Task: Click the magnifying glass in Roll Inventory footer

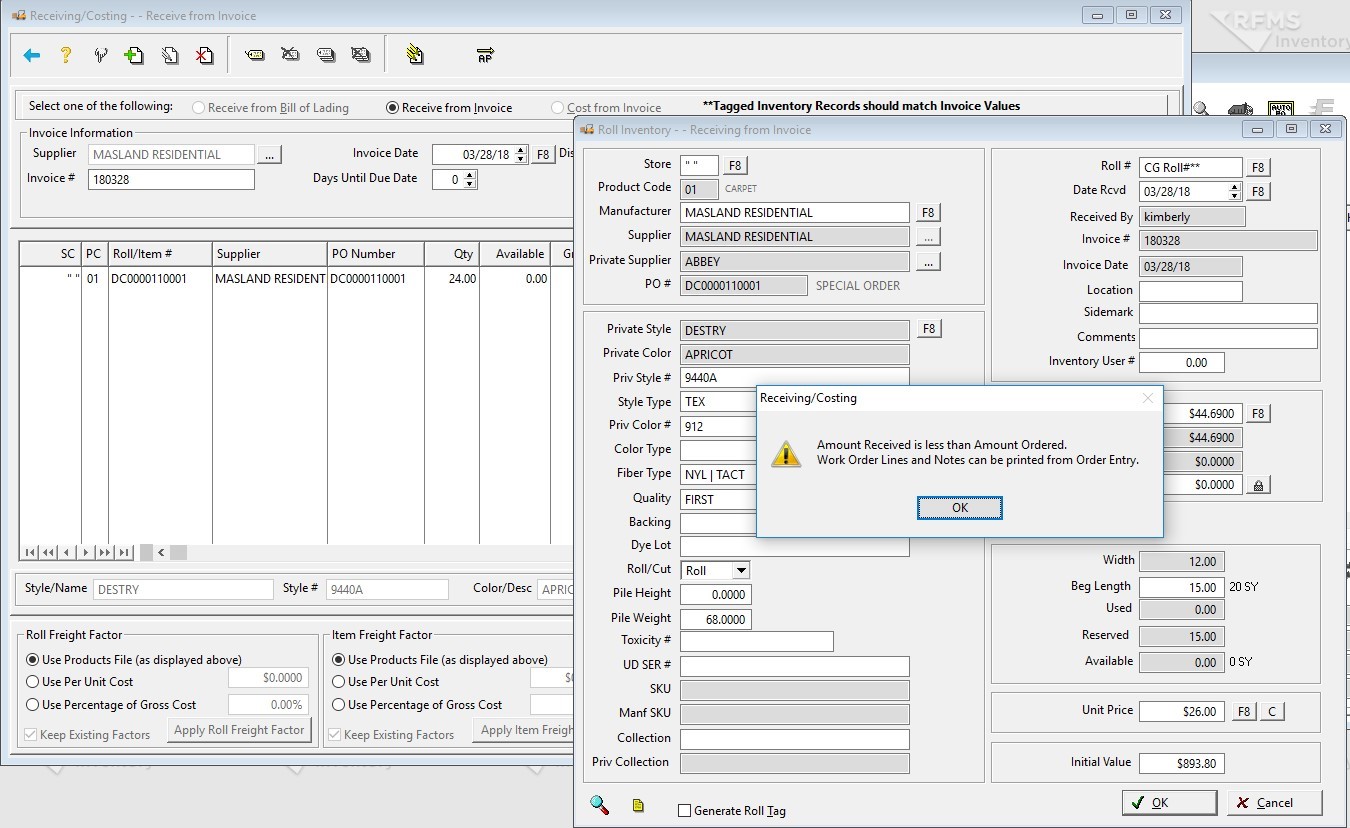Action: pos(600,804)
